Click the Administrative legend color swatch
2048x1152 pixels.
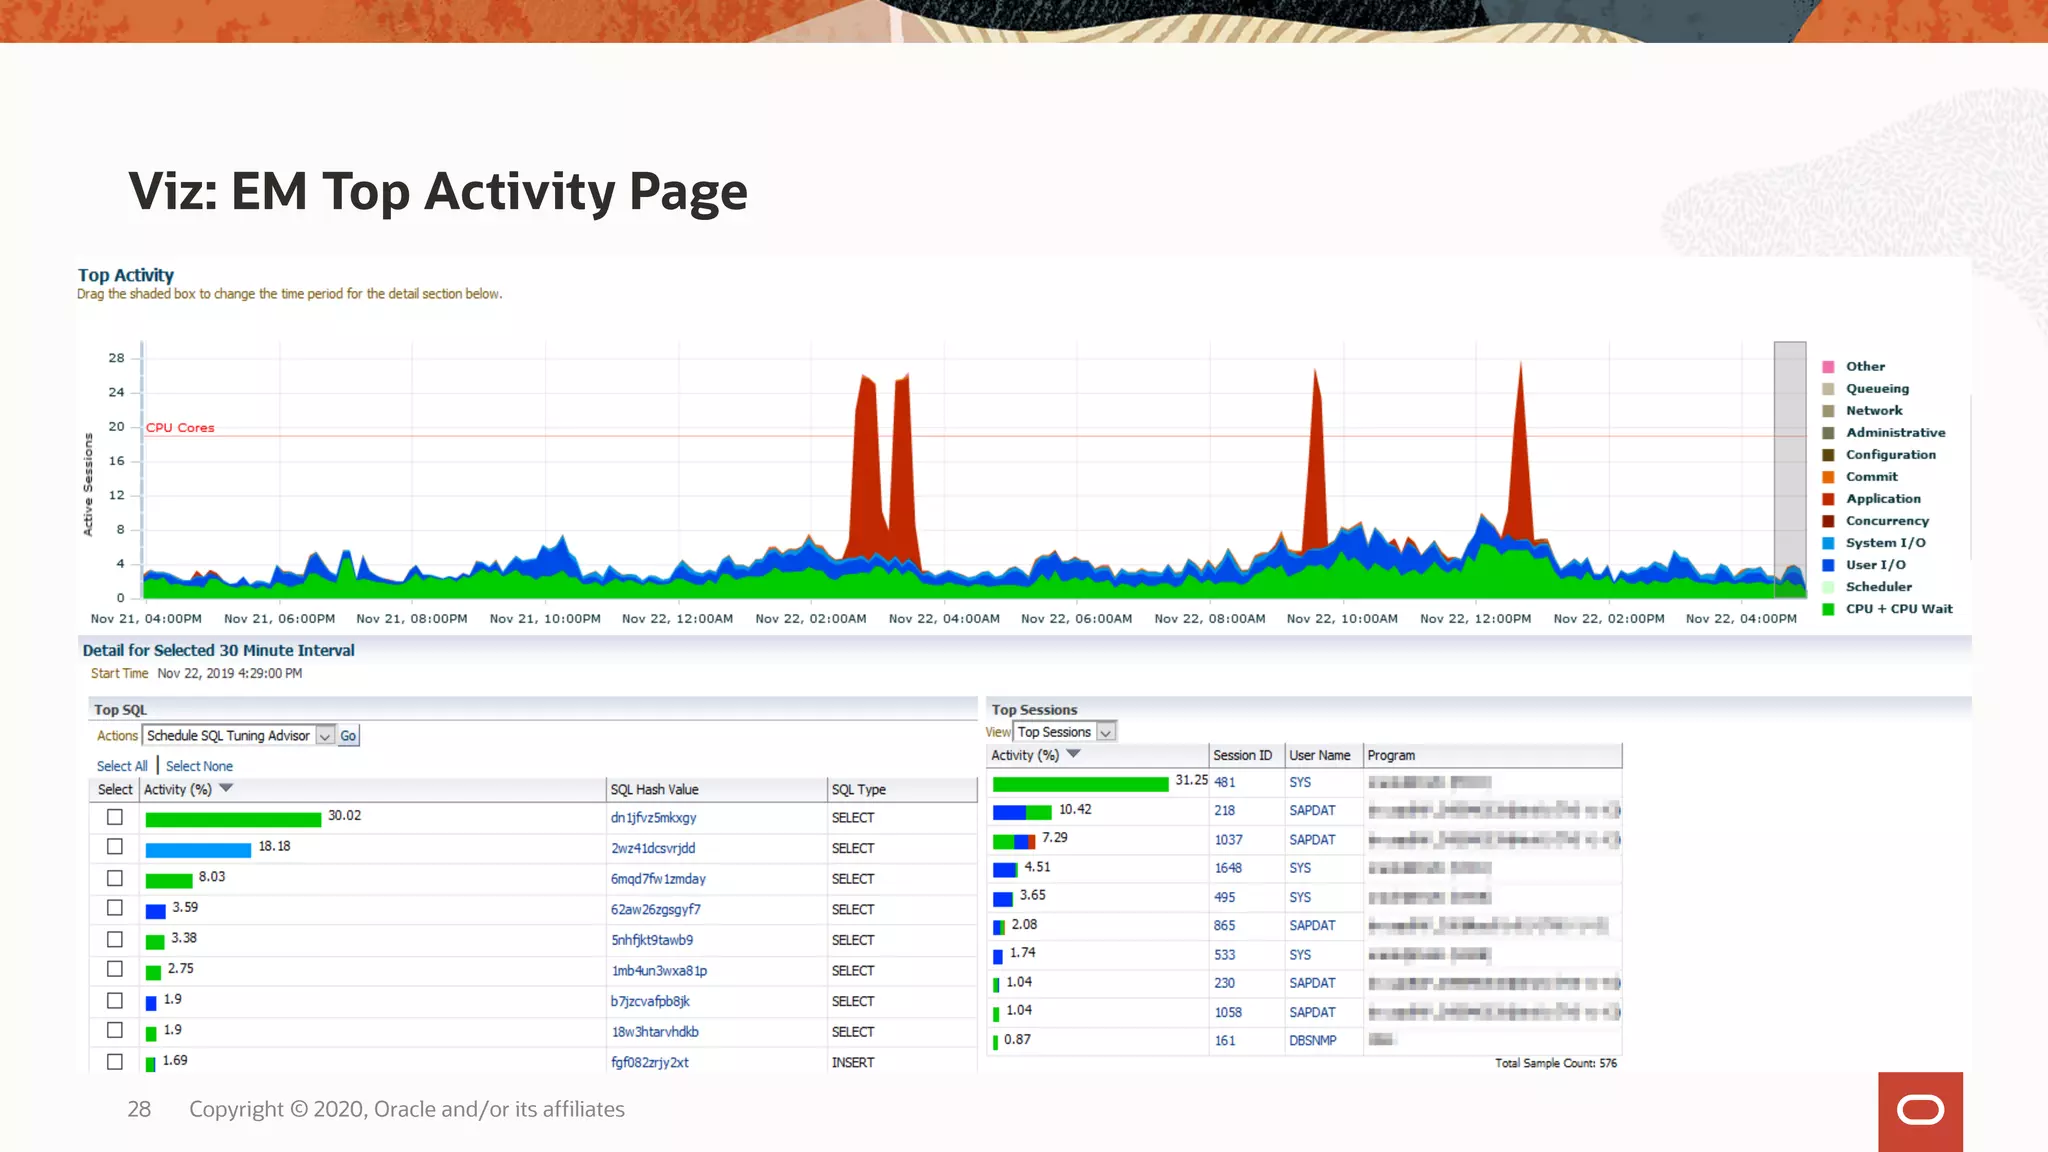coord(1828,433)
